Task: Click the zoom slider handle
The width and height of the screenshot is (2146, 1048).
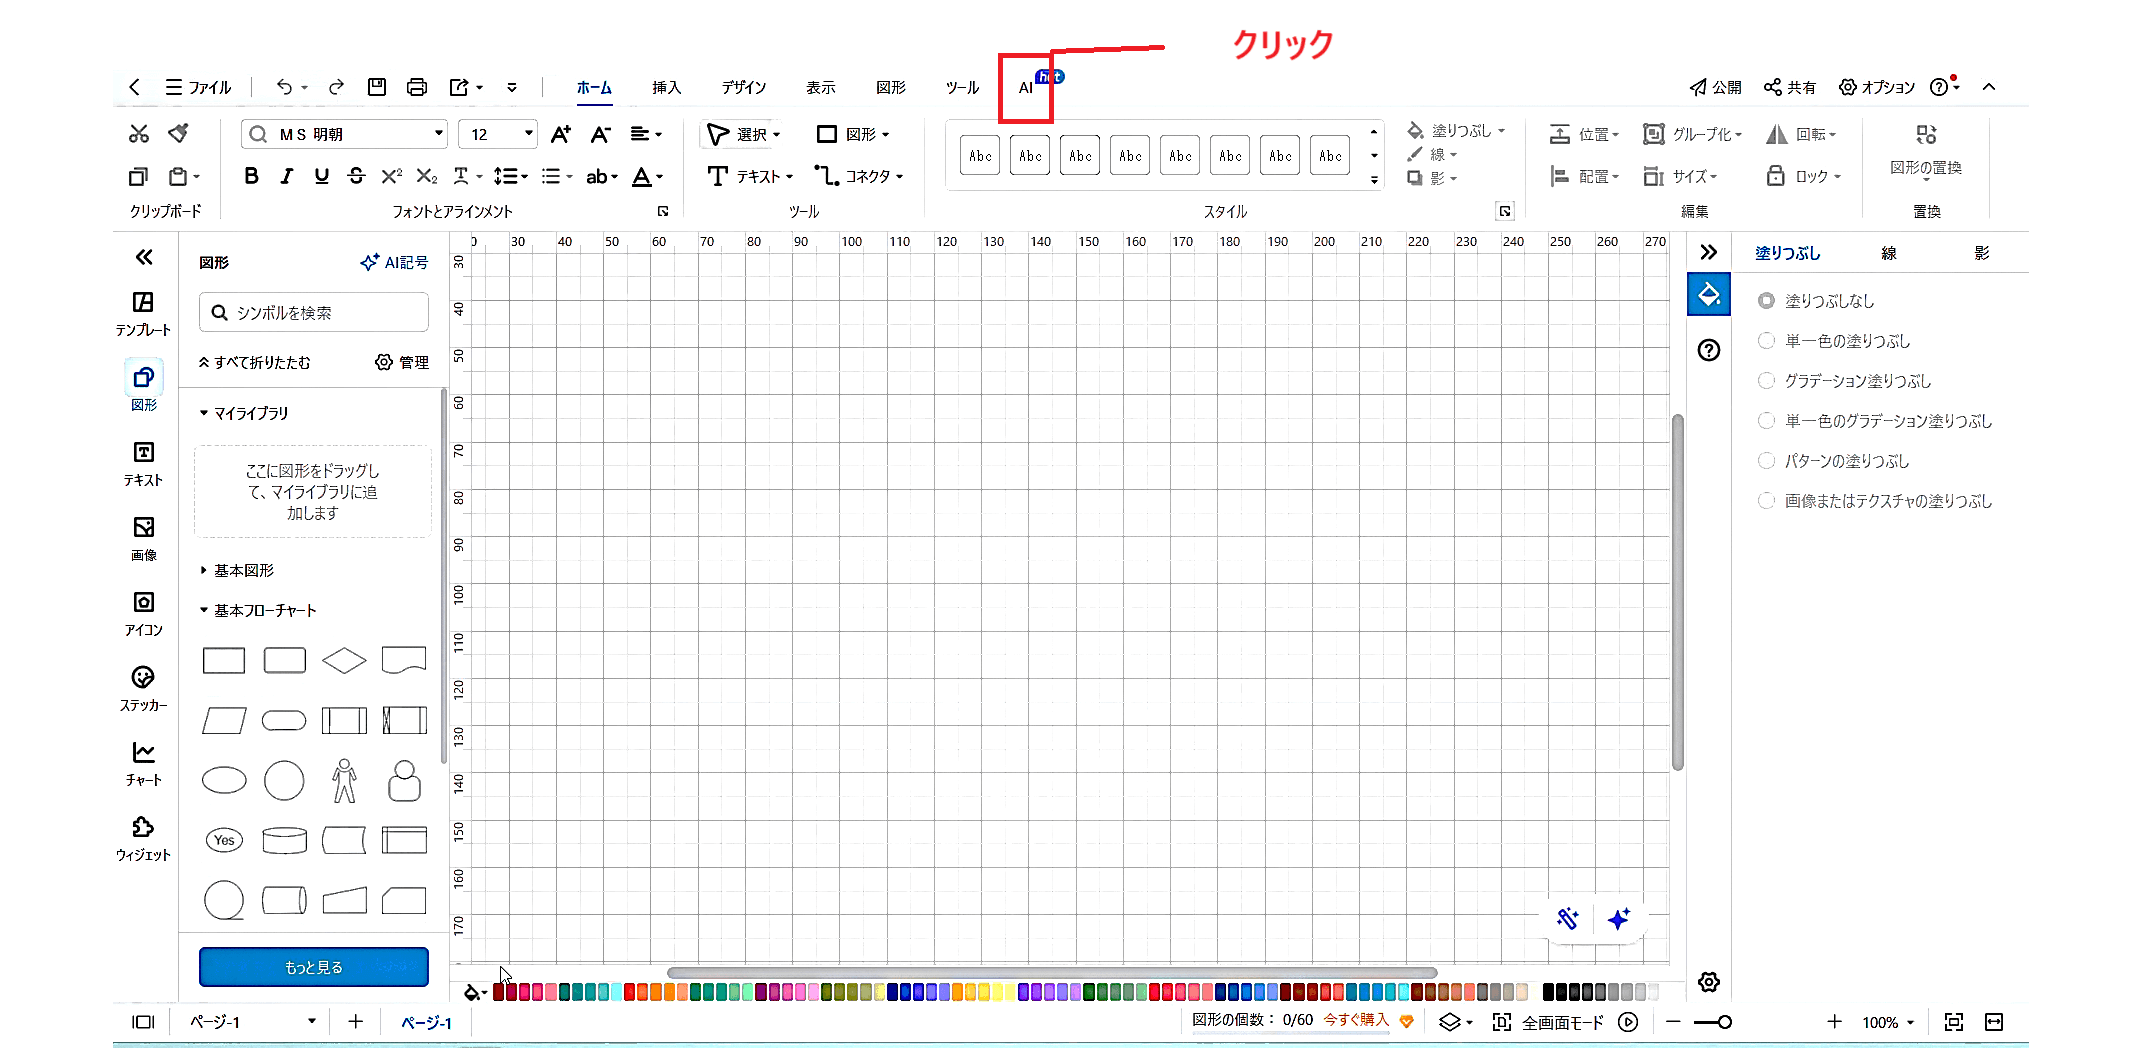Action: tap(1724, 1022)
